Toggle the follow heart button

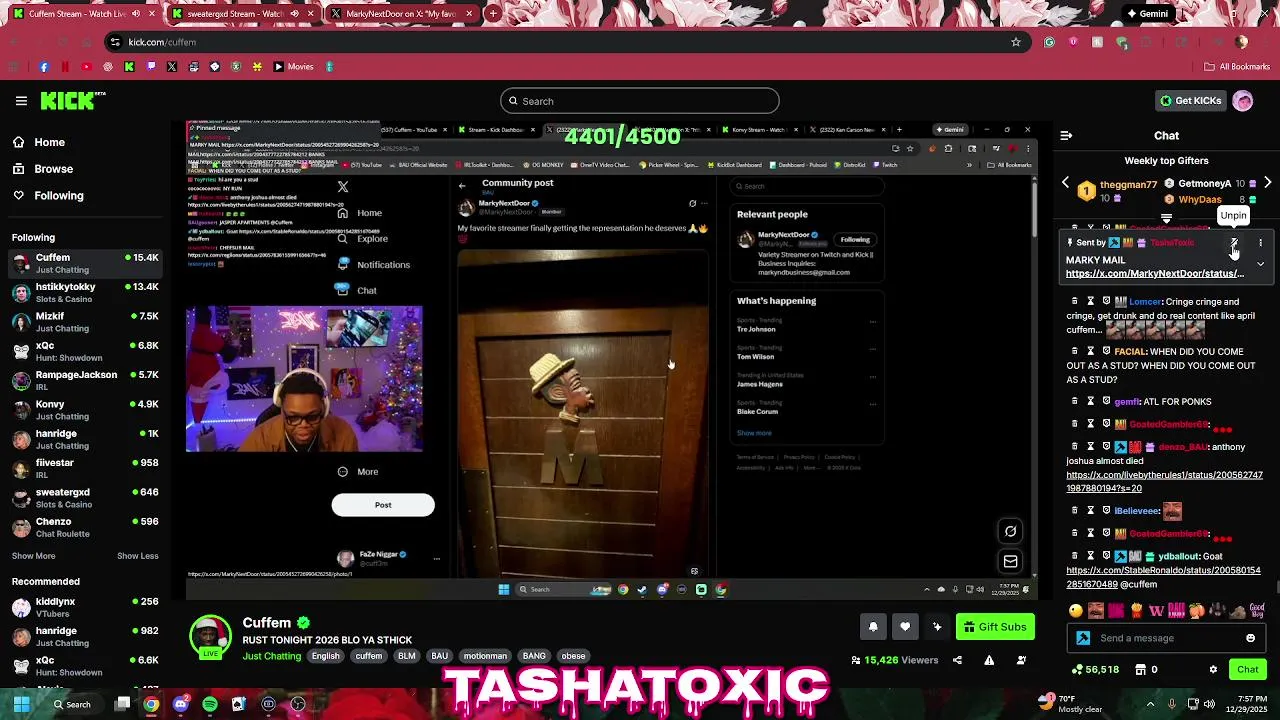905,627
